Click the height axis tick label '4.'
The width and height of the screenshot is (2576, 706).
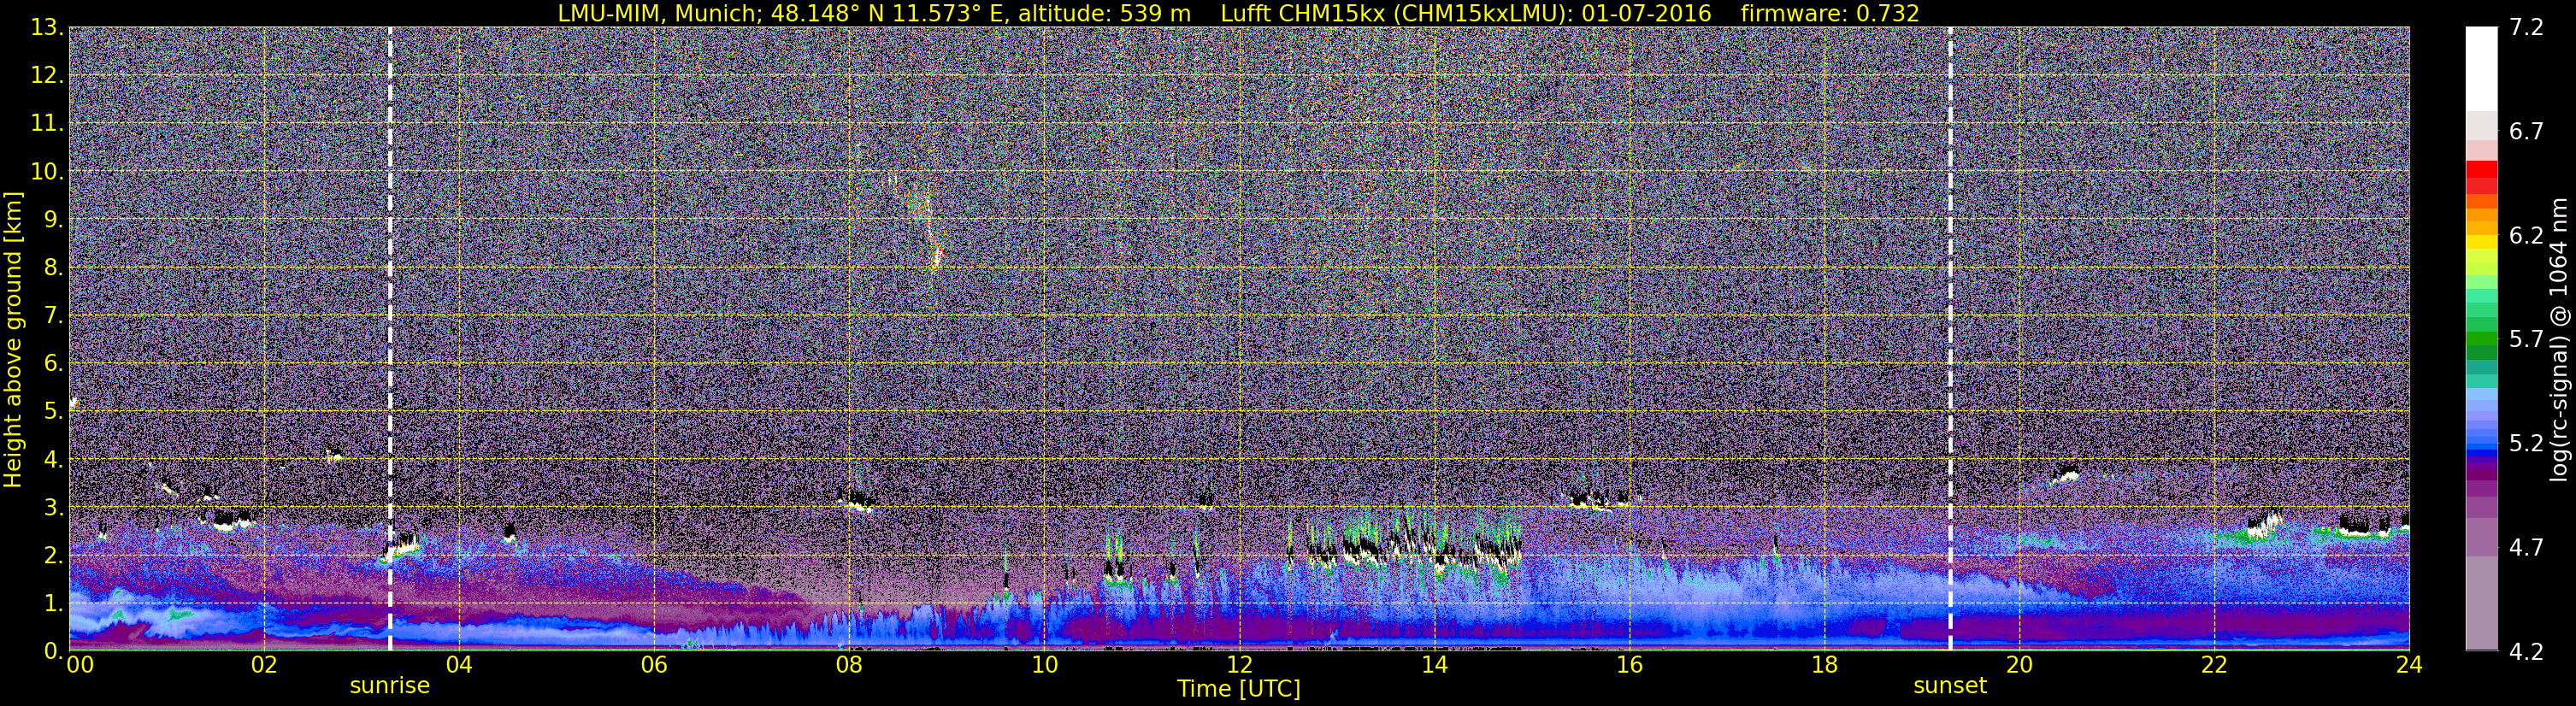pyautogui.click(x=53, y=459)
